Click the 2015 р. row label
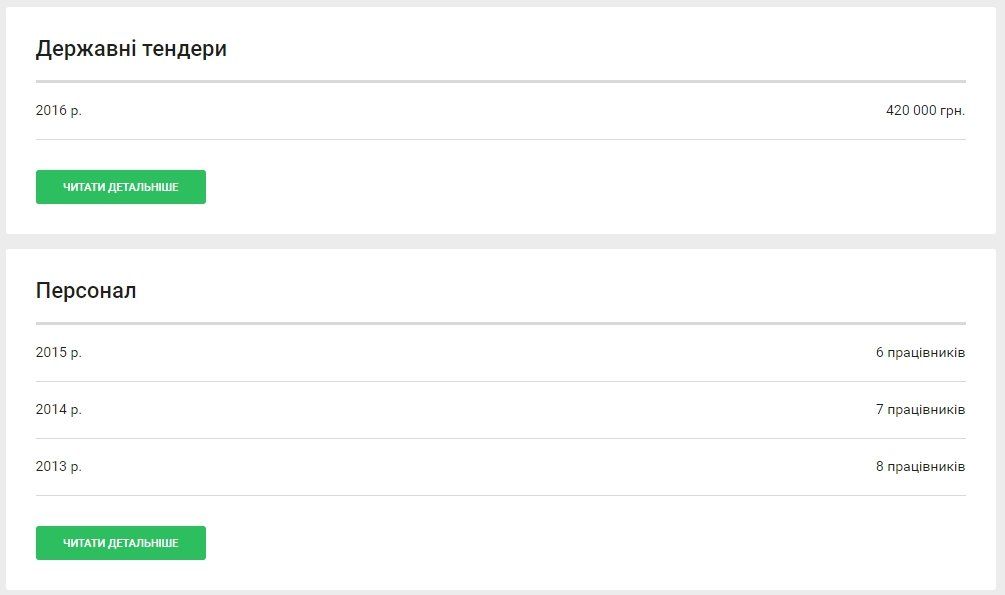Image resolution: width=1005 pixels, height=595 pixels. tap(59, 352)
